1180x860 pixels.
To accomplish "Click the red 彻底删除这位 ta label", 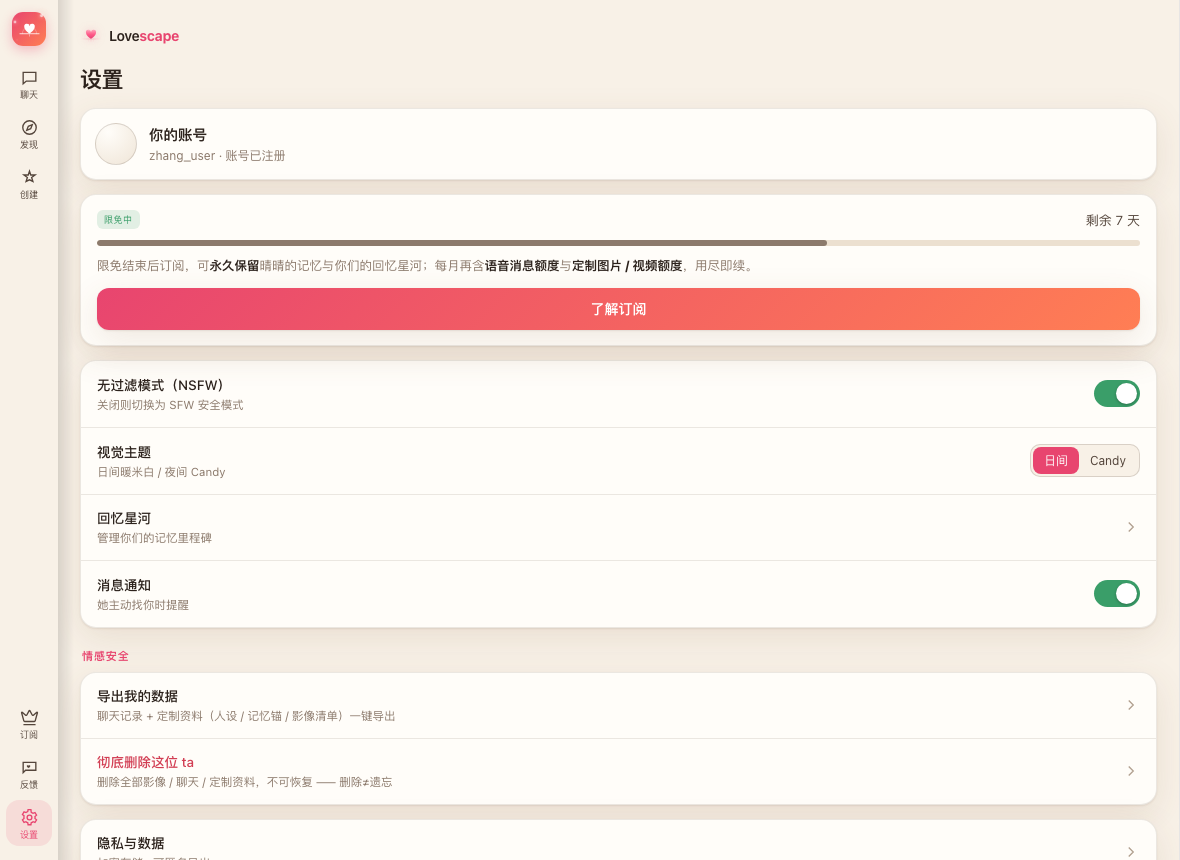I will [145, 762].
